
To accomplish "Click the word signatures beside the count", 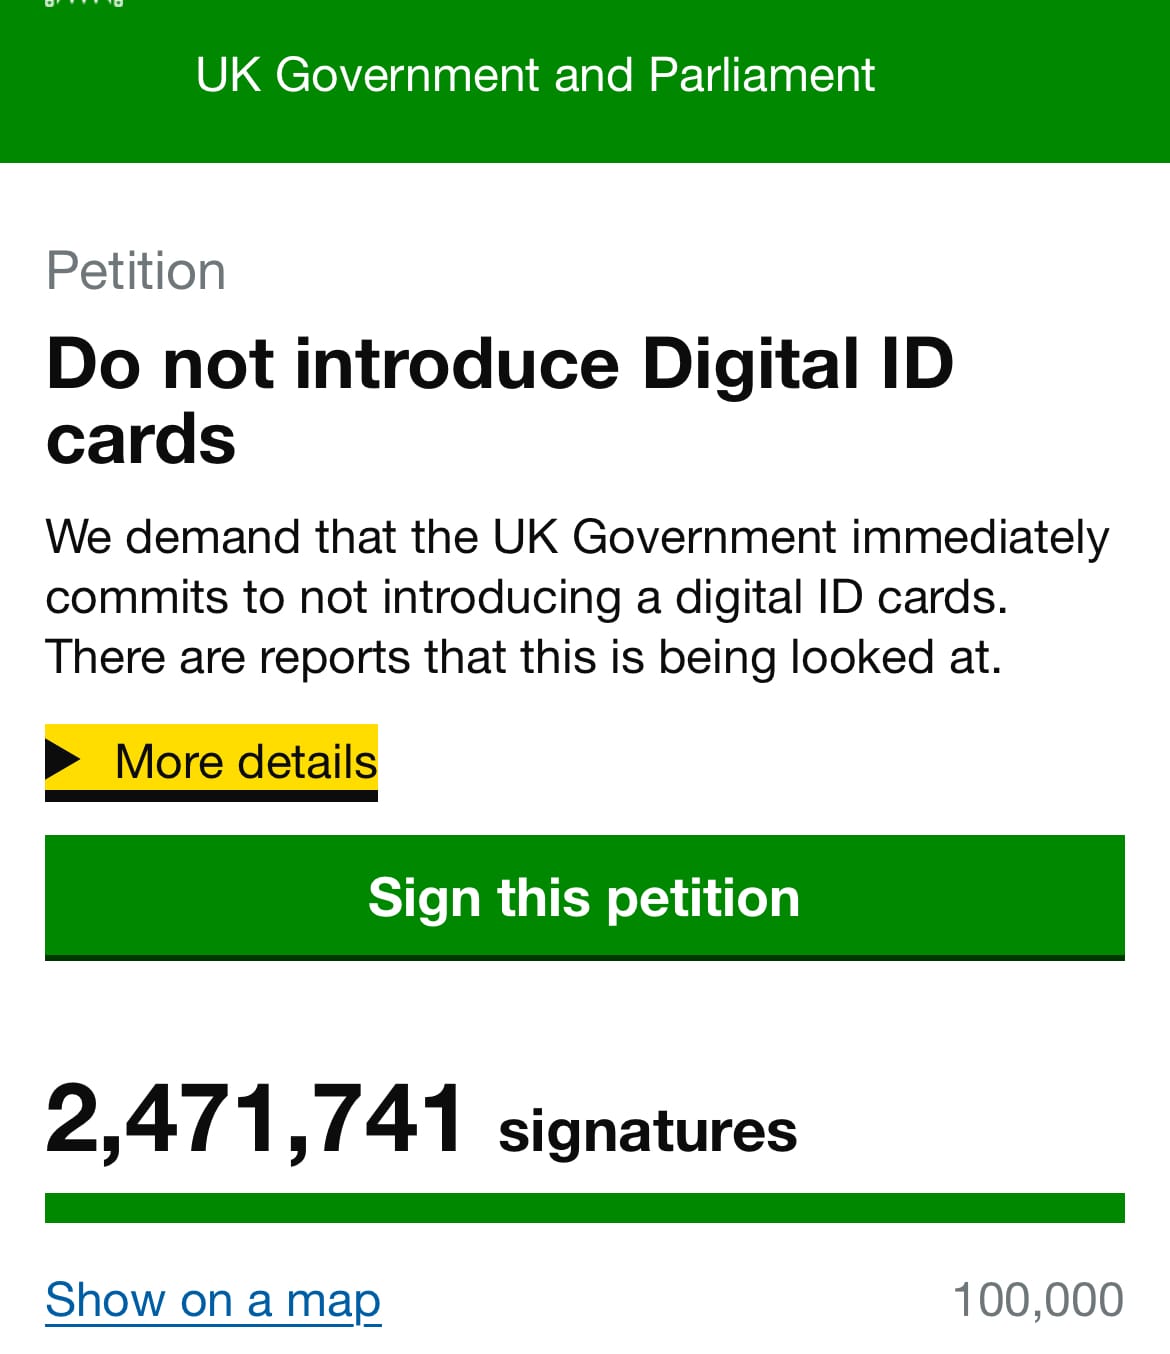I will point(647,1131).
